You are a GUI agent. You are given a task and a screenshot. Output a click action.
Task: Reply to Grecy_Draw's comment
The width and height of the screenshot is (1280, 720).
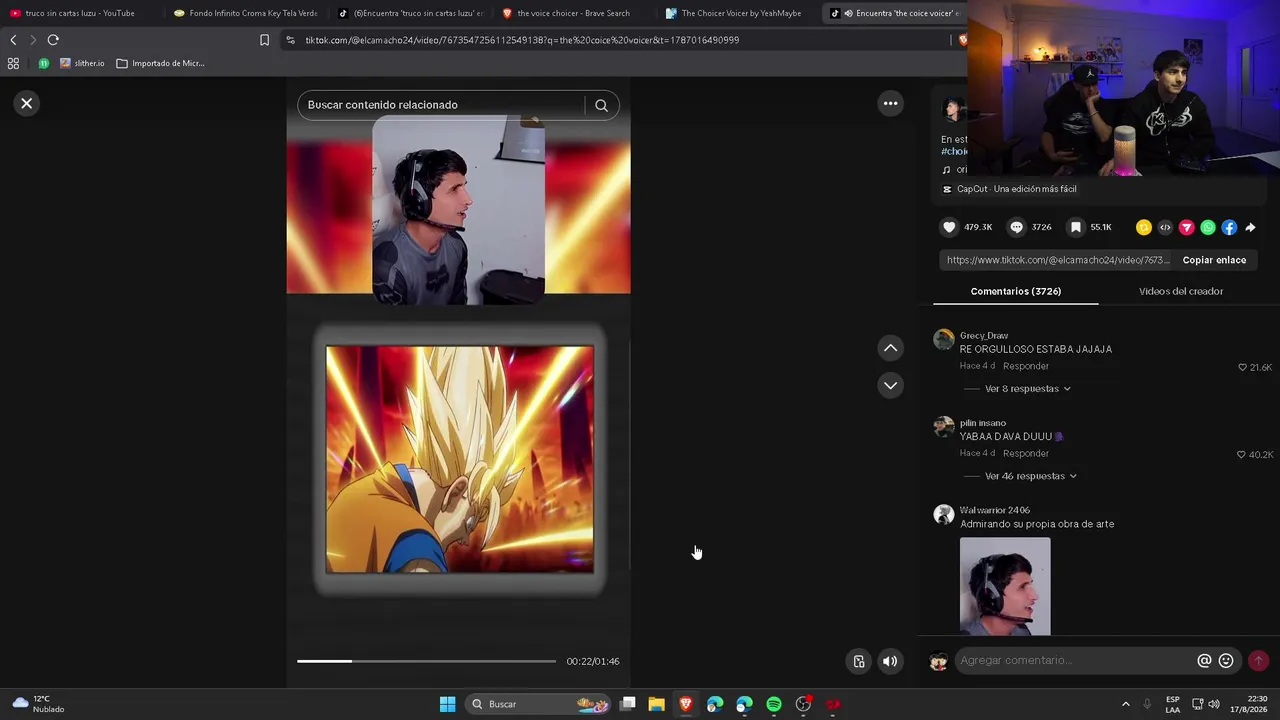(1026, 366)
